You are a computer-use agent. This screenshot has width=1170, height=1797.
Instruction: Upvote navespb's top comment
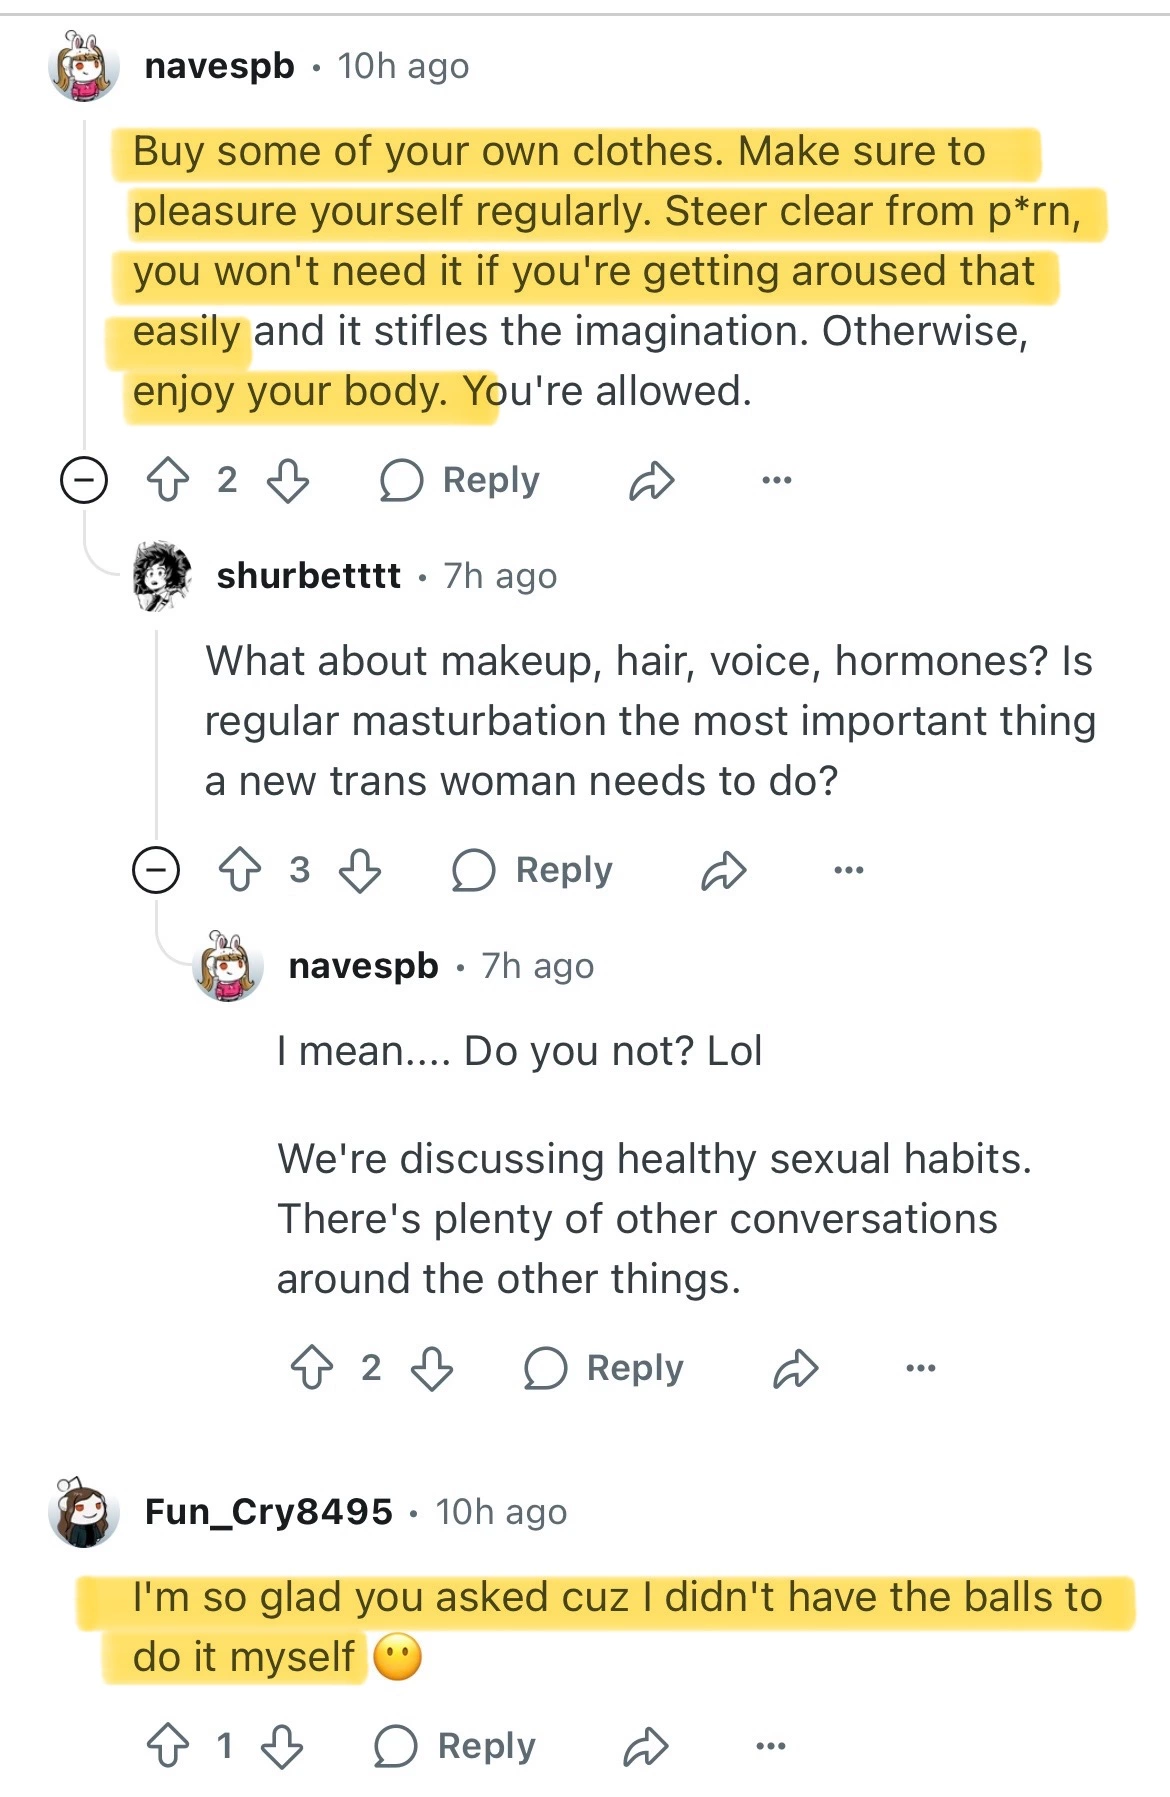click(x=168, y=480)
